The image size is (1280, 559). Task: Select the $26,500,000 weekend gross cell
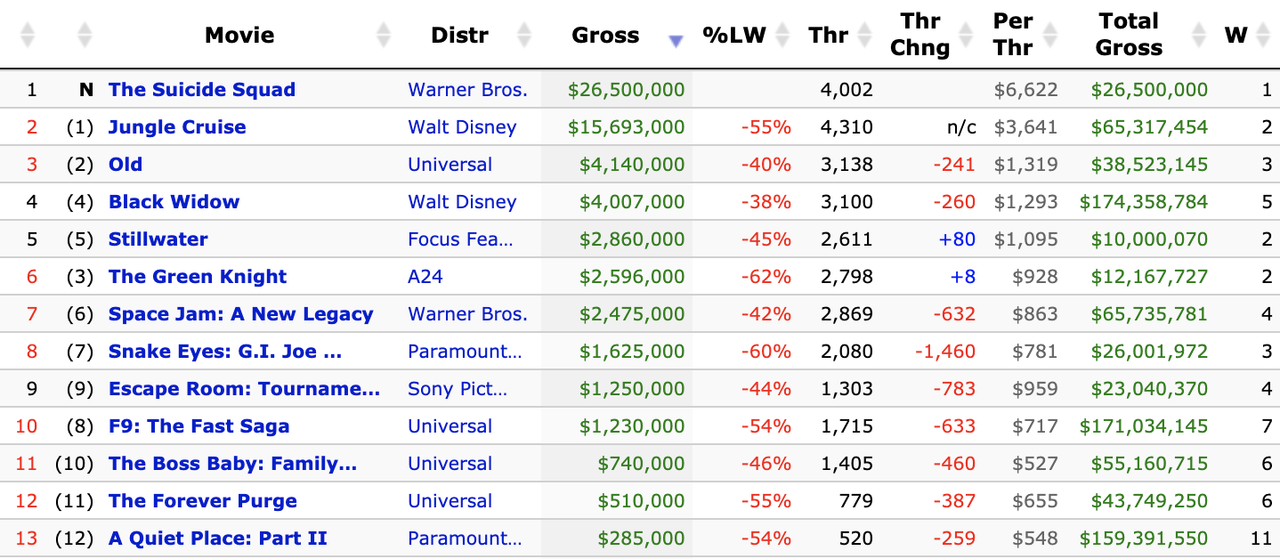point(626,90)
